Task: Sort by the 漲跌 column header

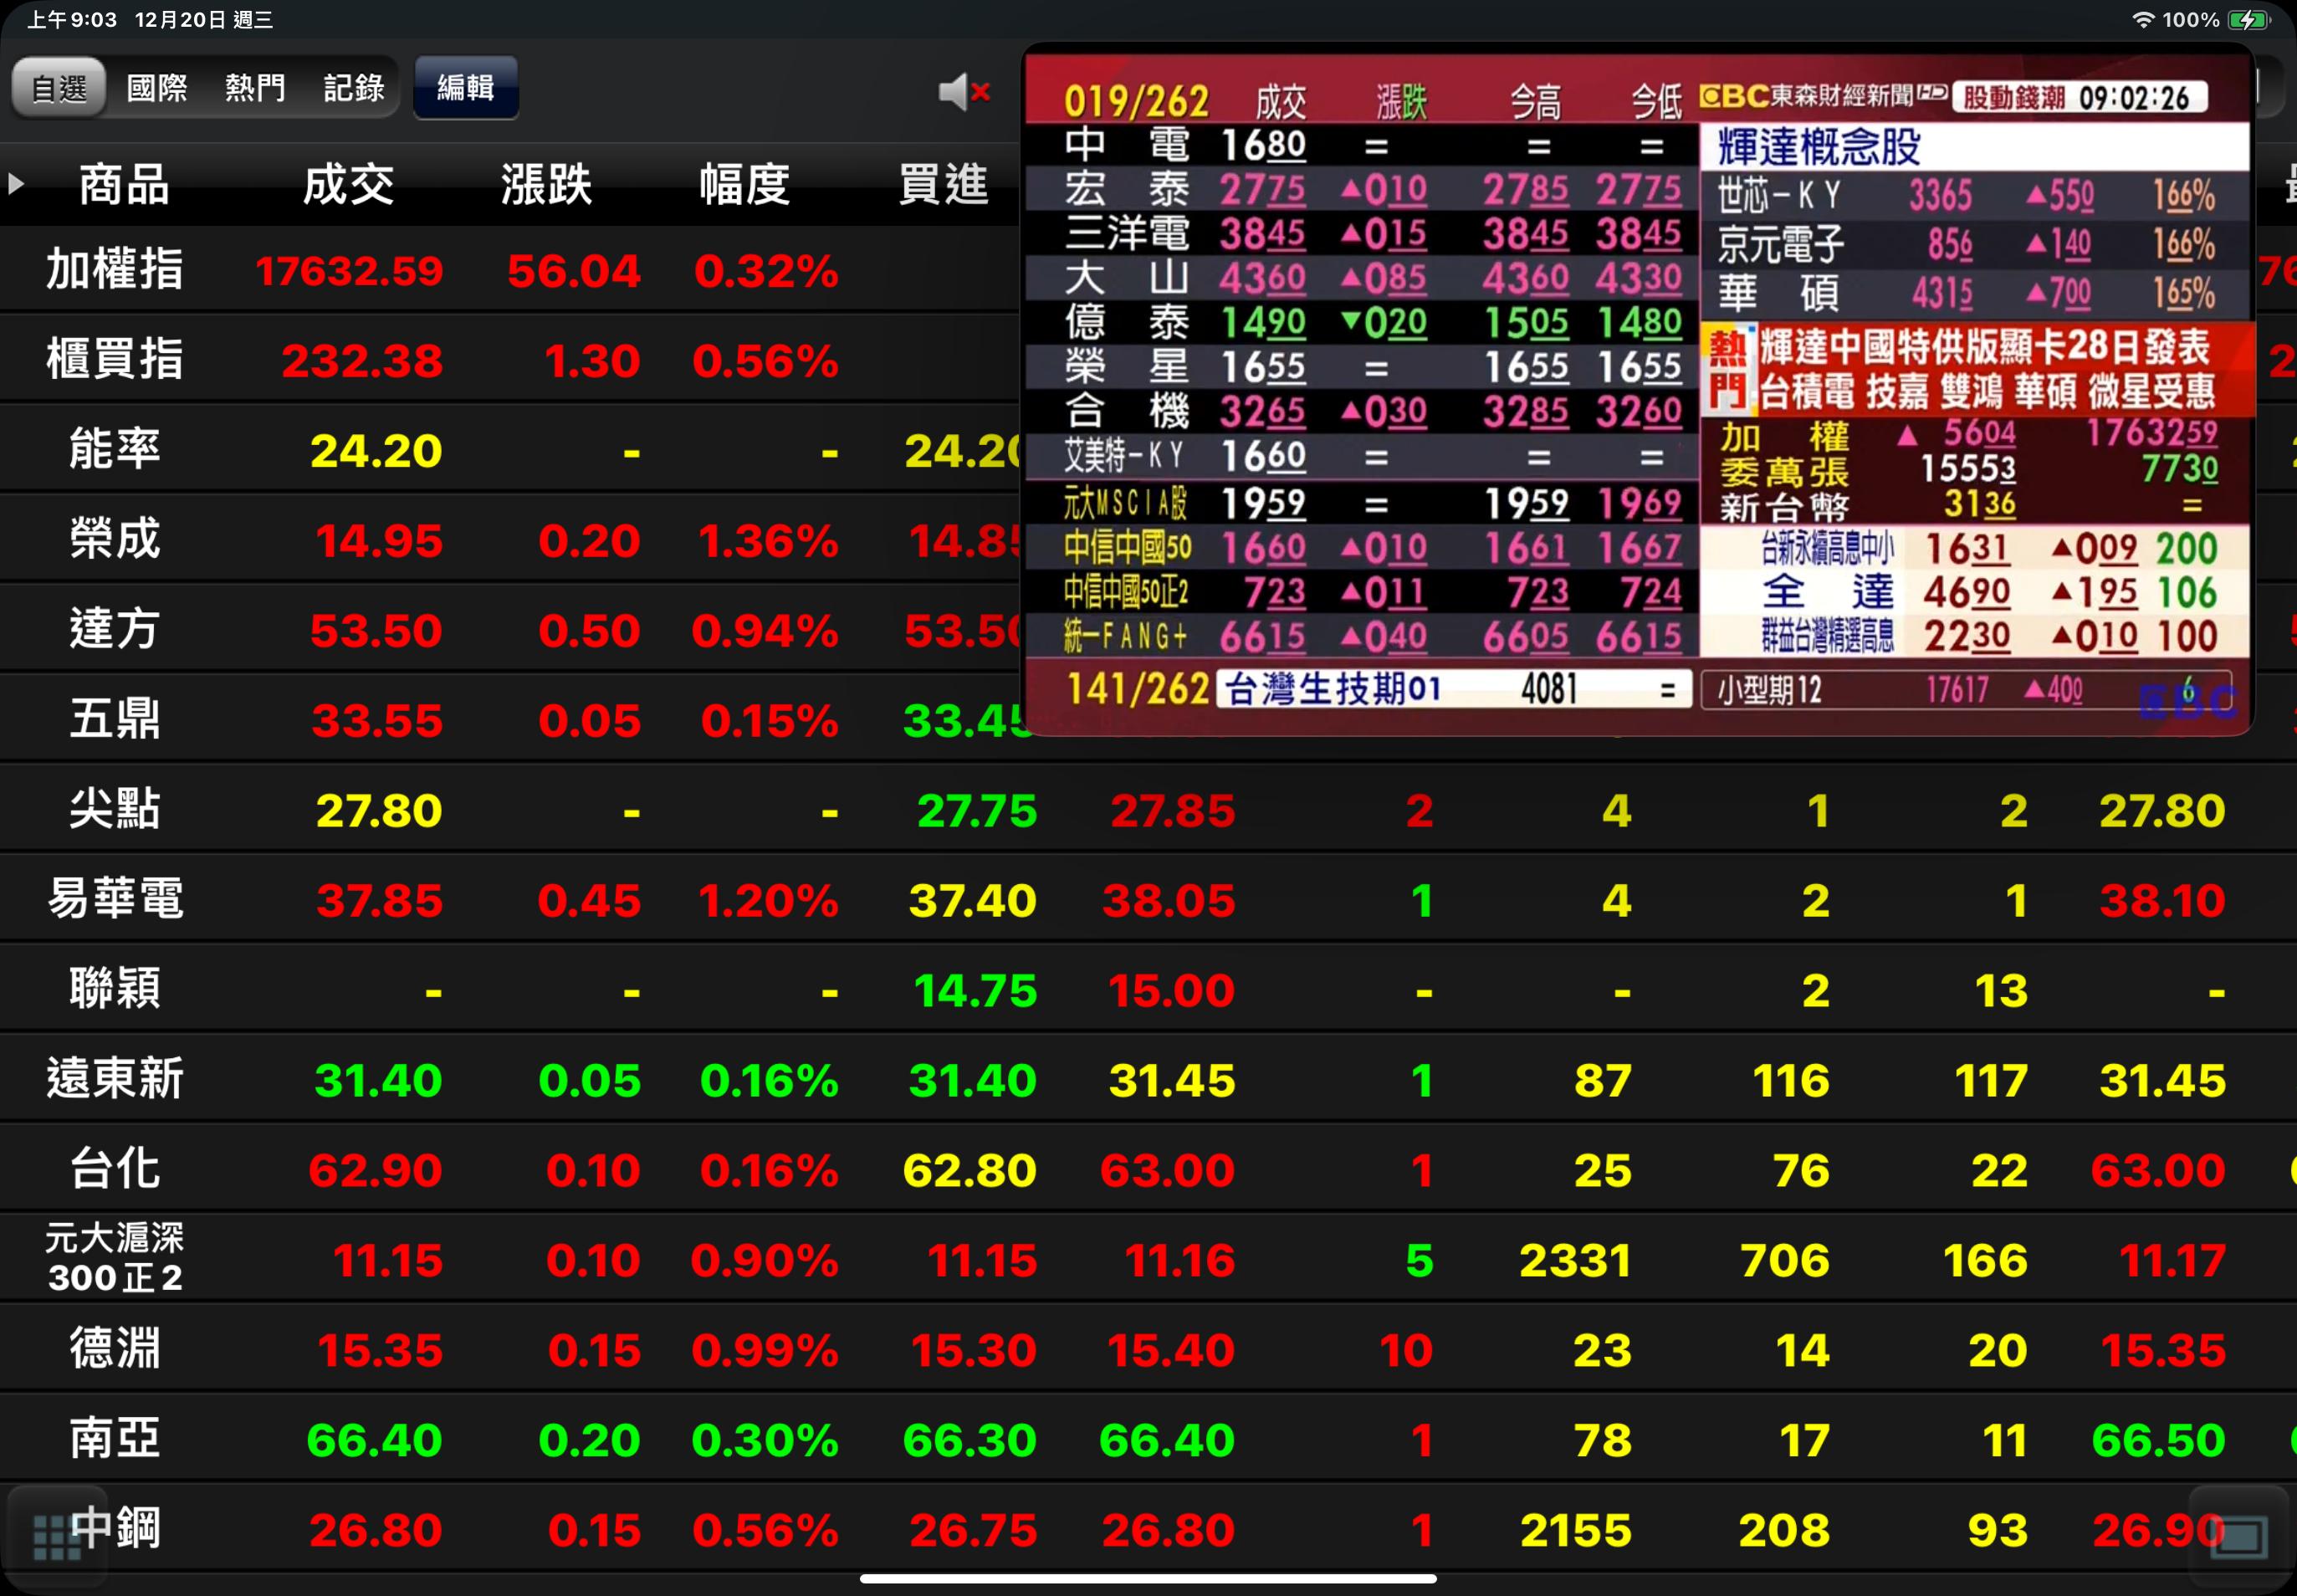Action: (x=546, y=185)
